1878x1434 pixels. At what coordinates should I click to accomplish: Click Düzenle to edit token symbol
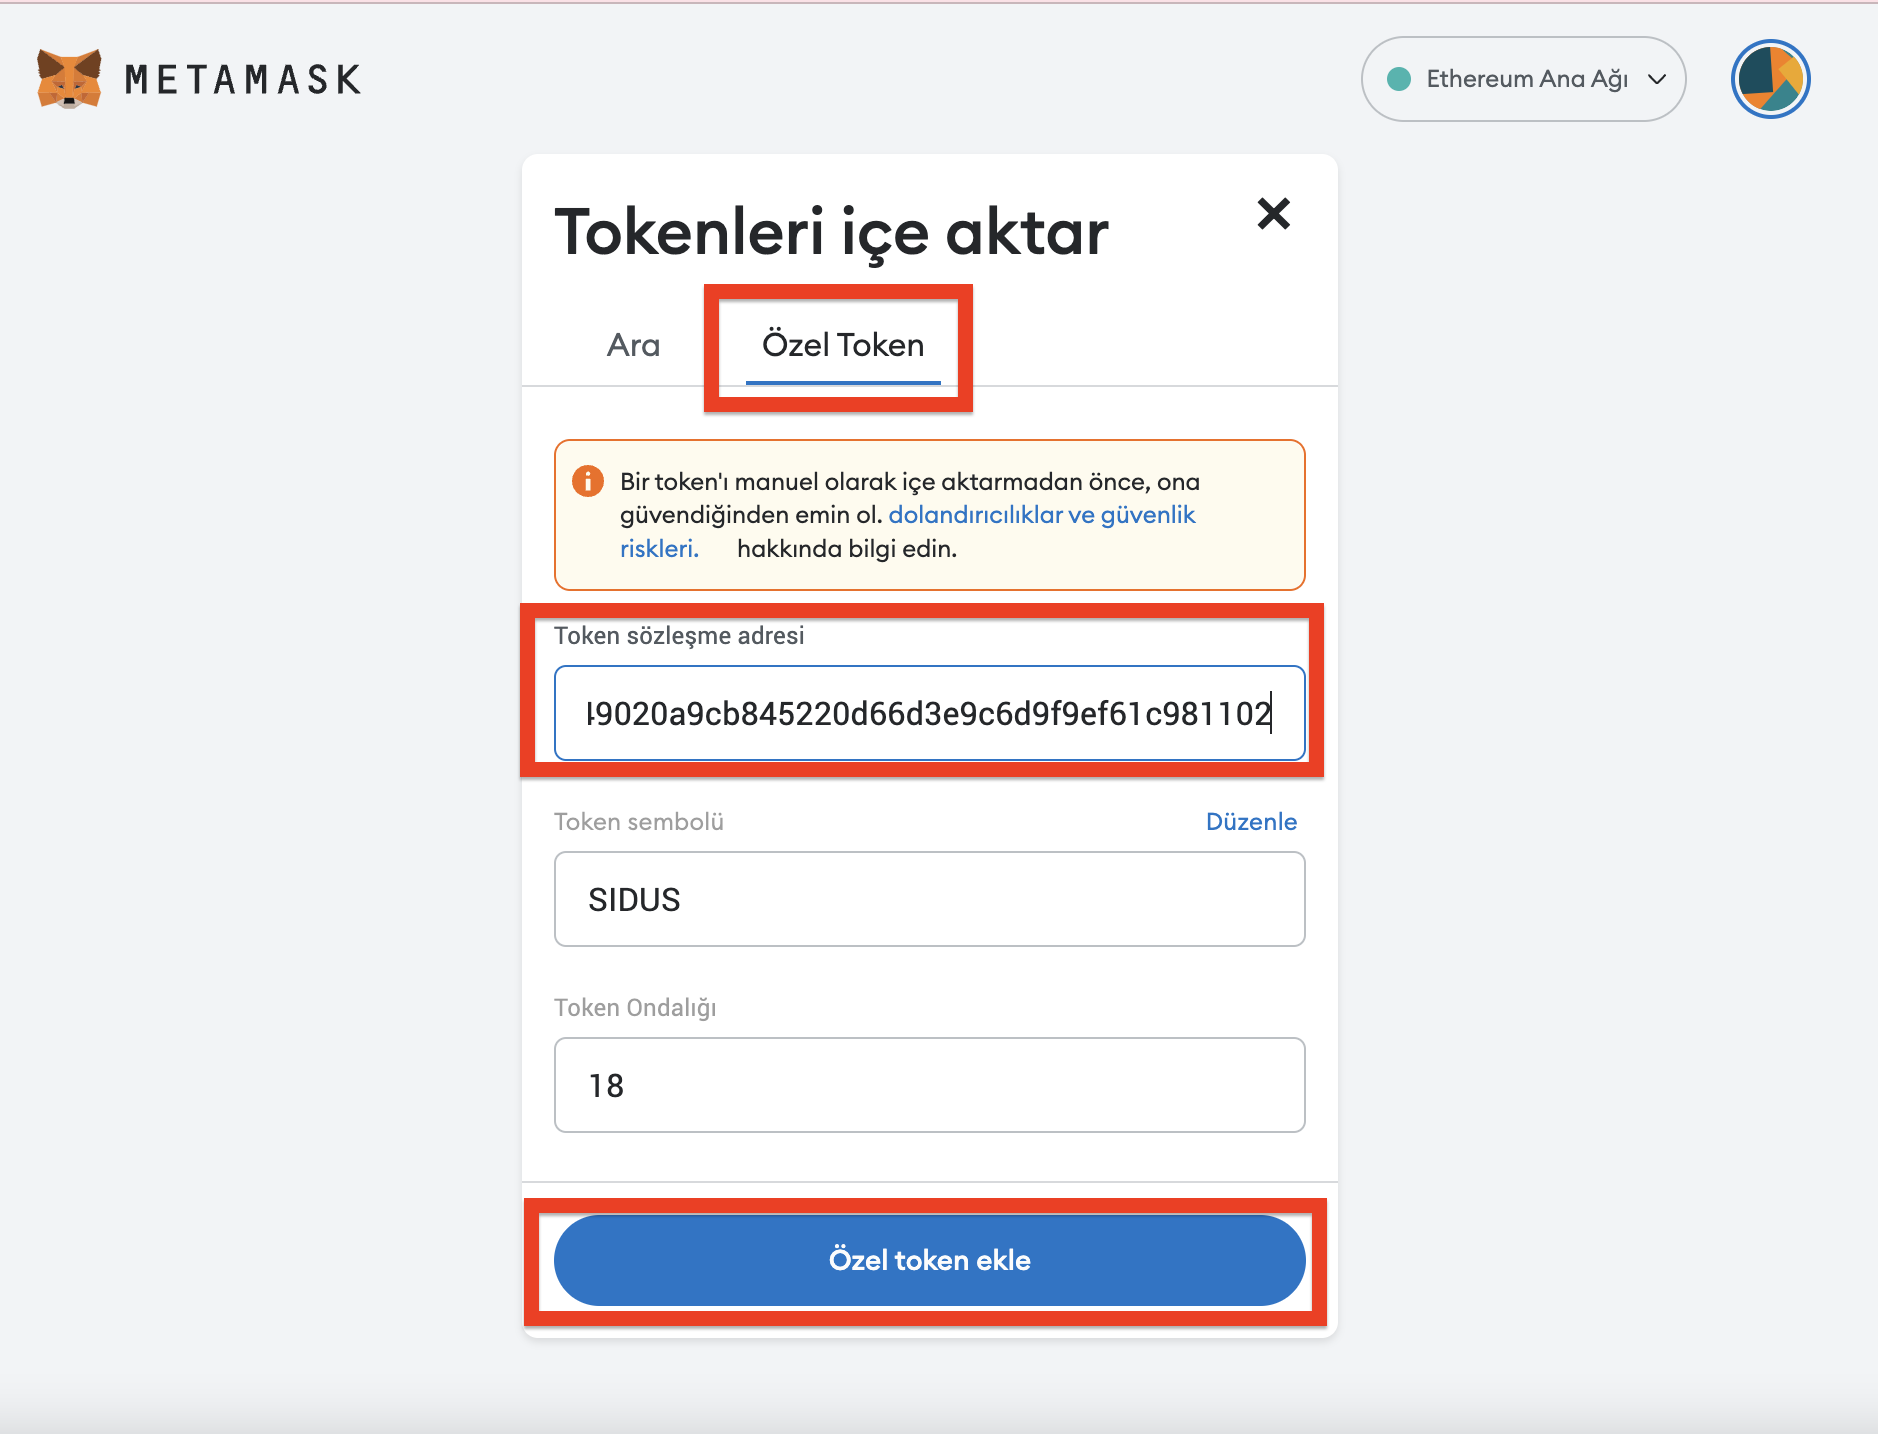(x=1251, y=821)
